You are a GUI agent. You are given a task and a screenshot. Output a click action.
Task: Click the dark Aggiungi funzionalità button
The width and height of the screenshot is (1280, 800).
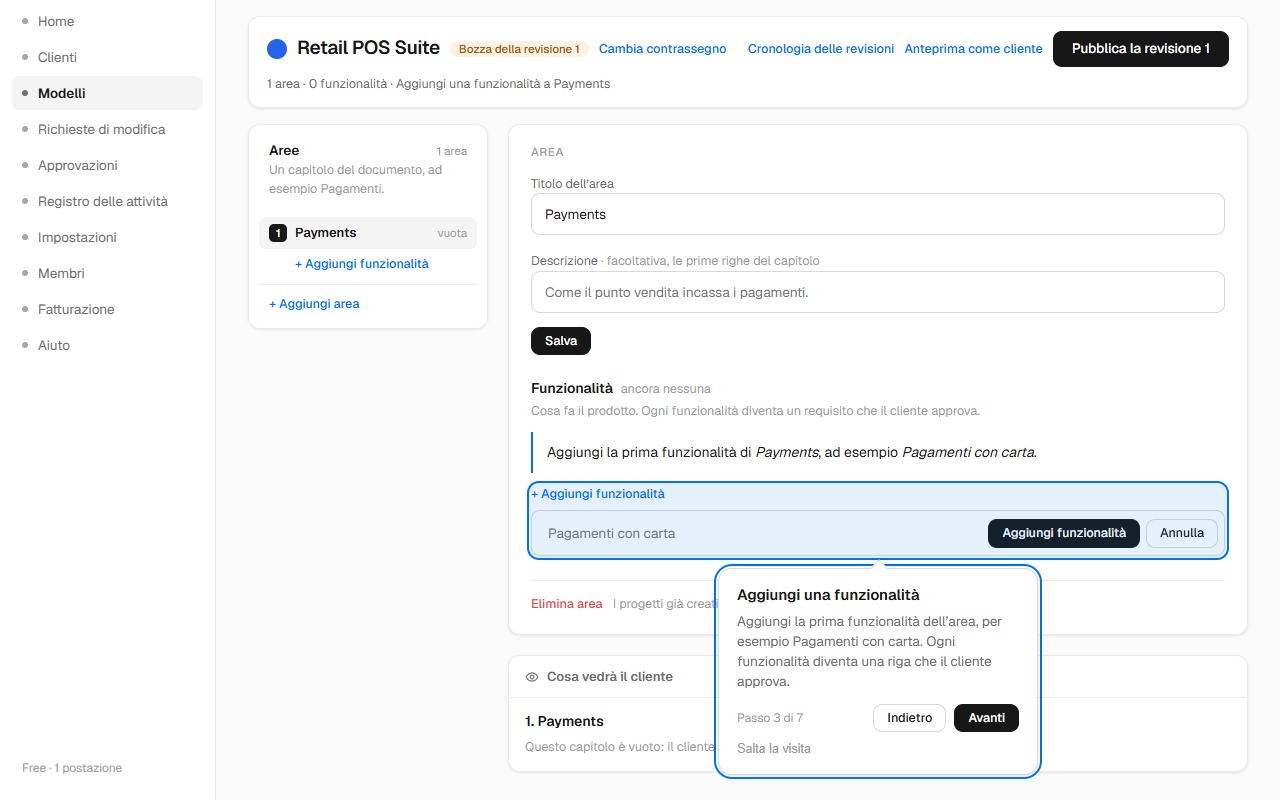[x=1064, y=533]
